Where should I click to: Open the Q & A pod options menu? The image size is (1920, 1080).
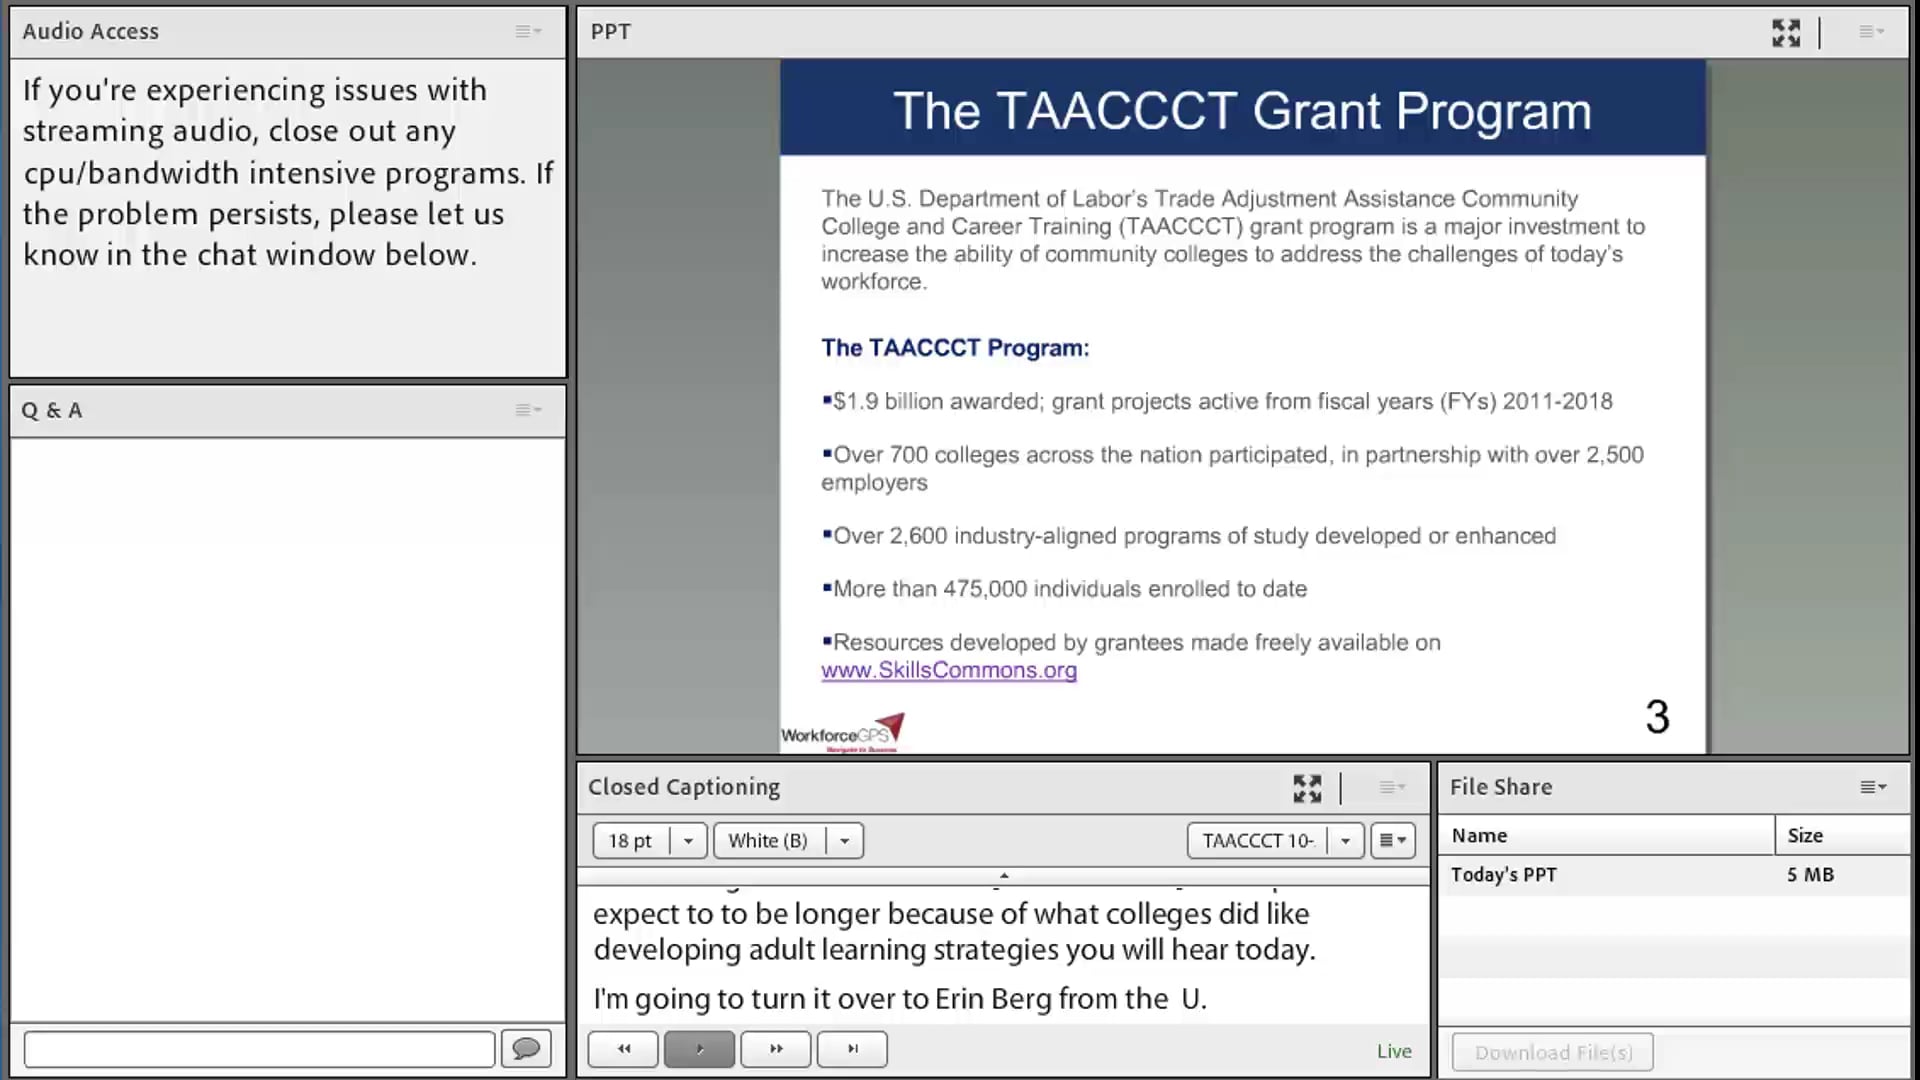coord(528,410)
